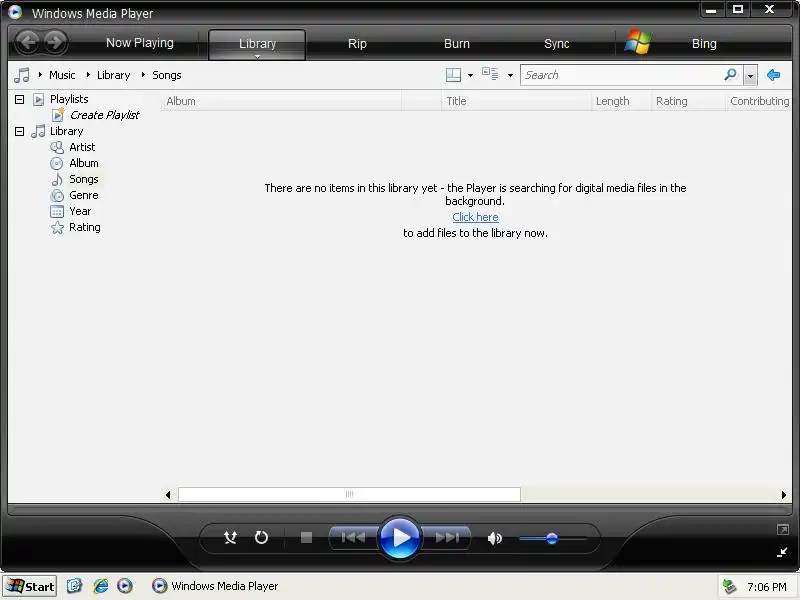
Task: Click the scrollbar left arrow
Action: pos(168,494)
